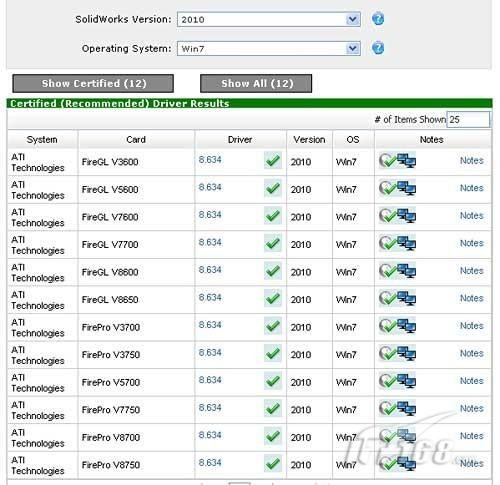
Task: Open 8.634 driver link for FireGL V7700
Action: [x=210, y=242]
